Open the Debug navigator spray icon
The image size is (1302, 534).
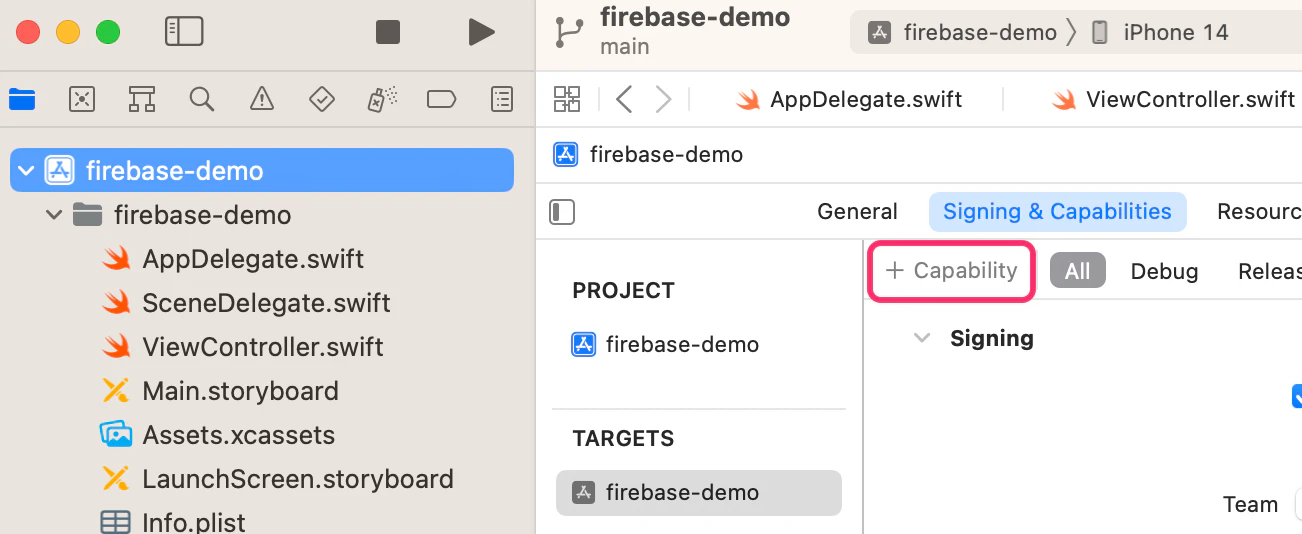coord(382,99)
